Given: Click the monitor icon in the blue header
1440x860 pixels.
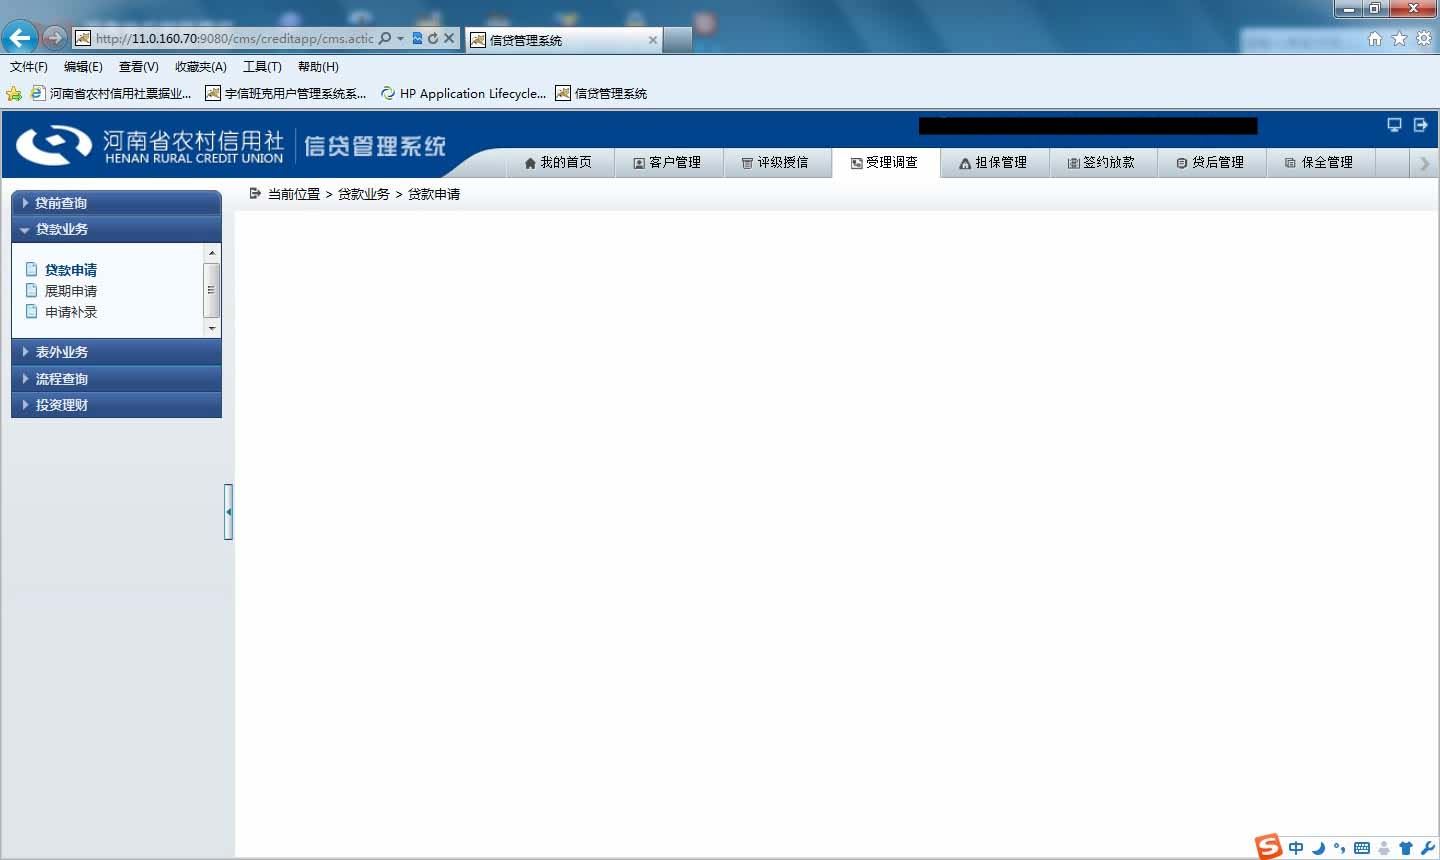Looking at the screenshot, I should coord(1394,125).
